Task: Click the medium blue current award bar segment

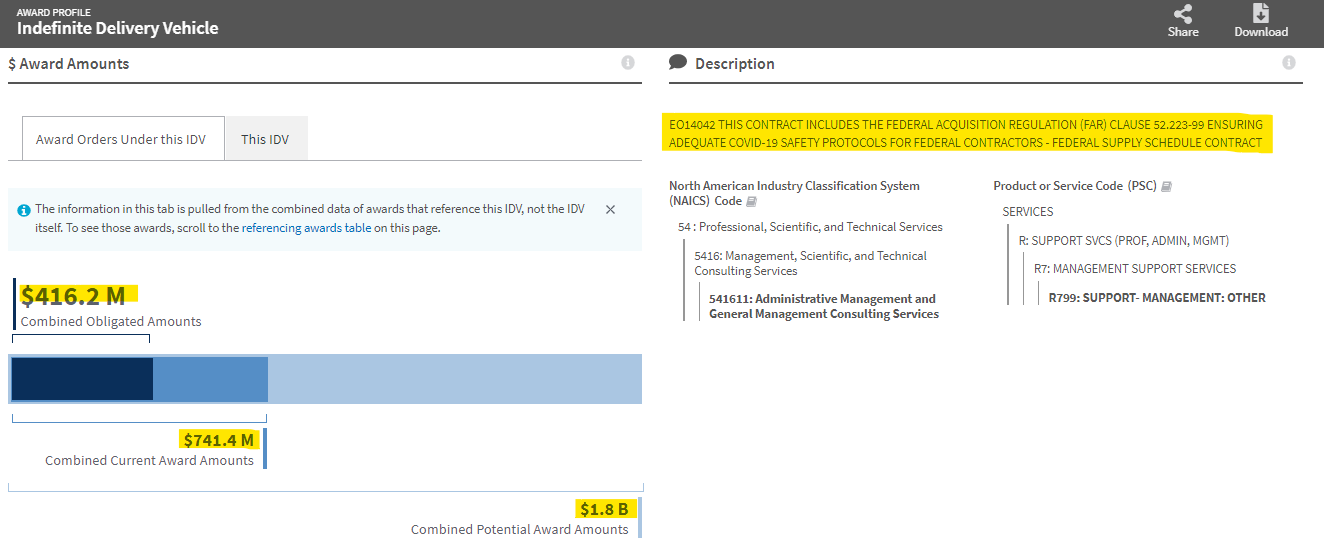Action: point(210,379)
